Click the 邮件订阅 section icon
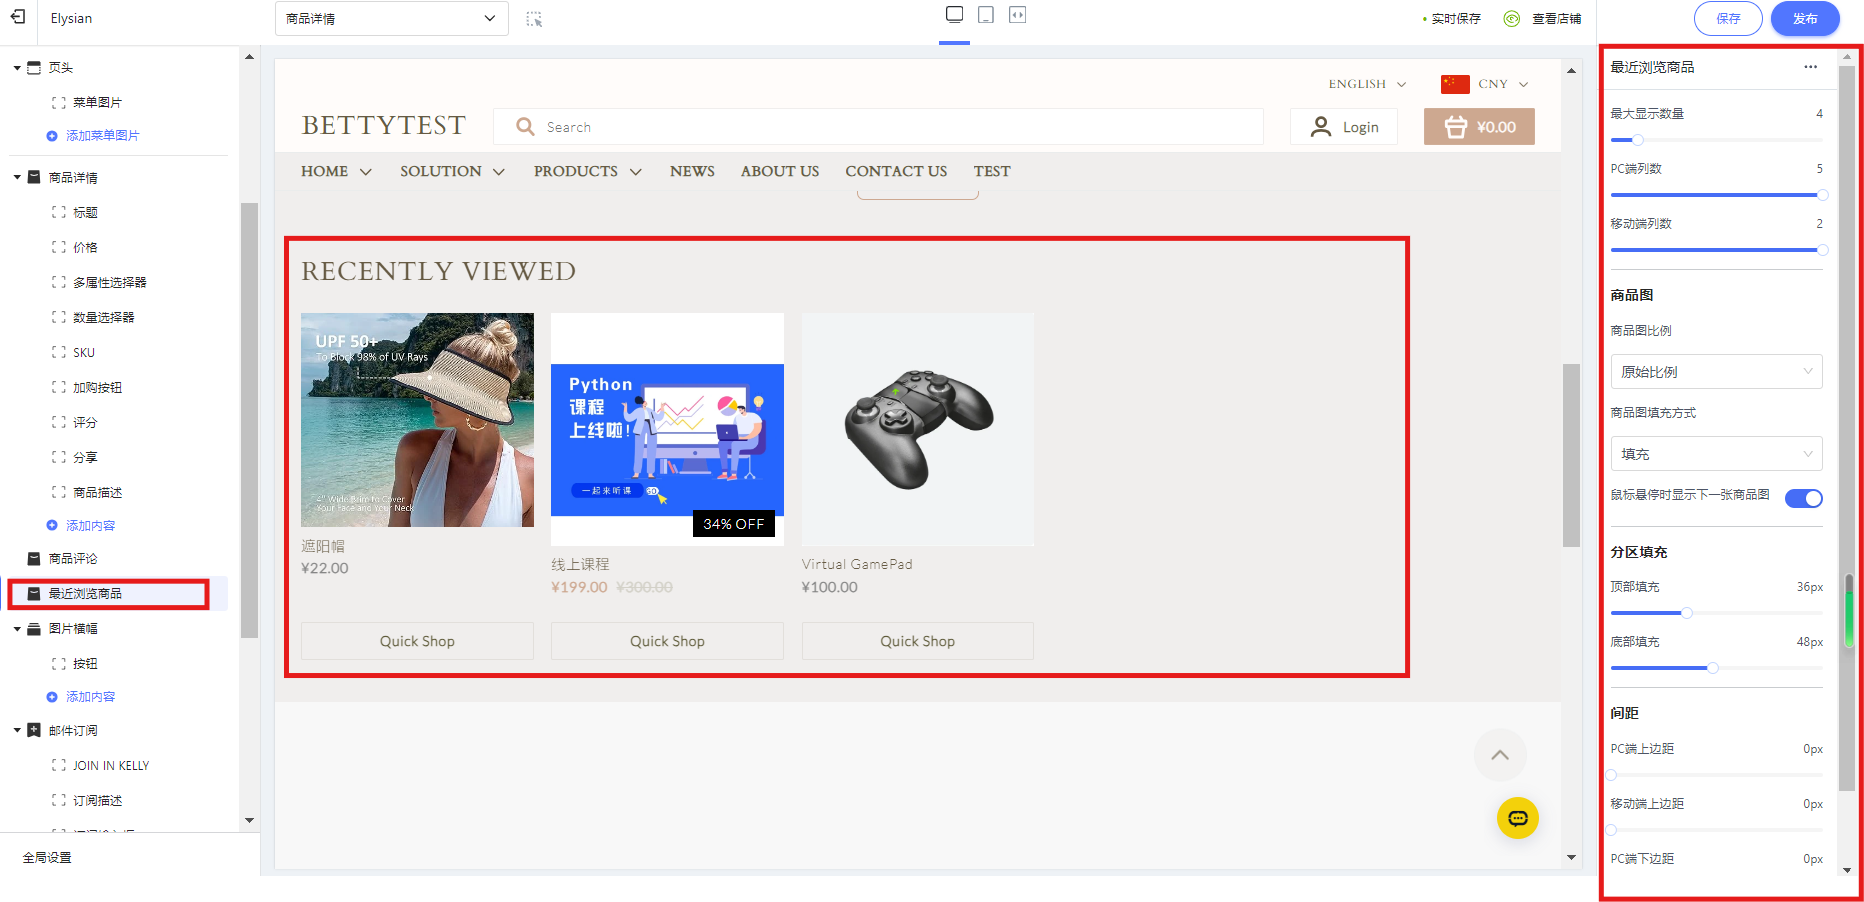Image resolution: width=1864 pixels, height=902 pixels. [x=34, y=731]
